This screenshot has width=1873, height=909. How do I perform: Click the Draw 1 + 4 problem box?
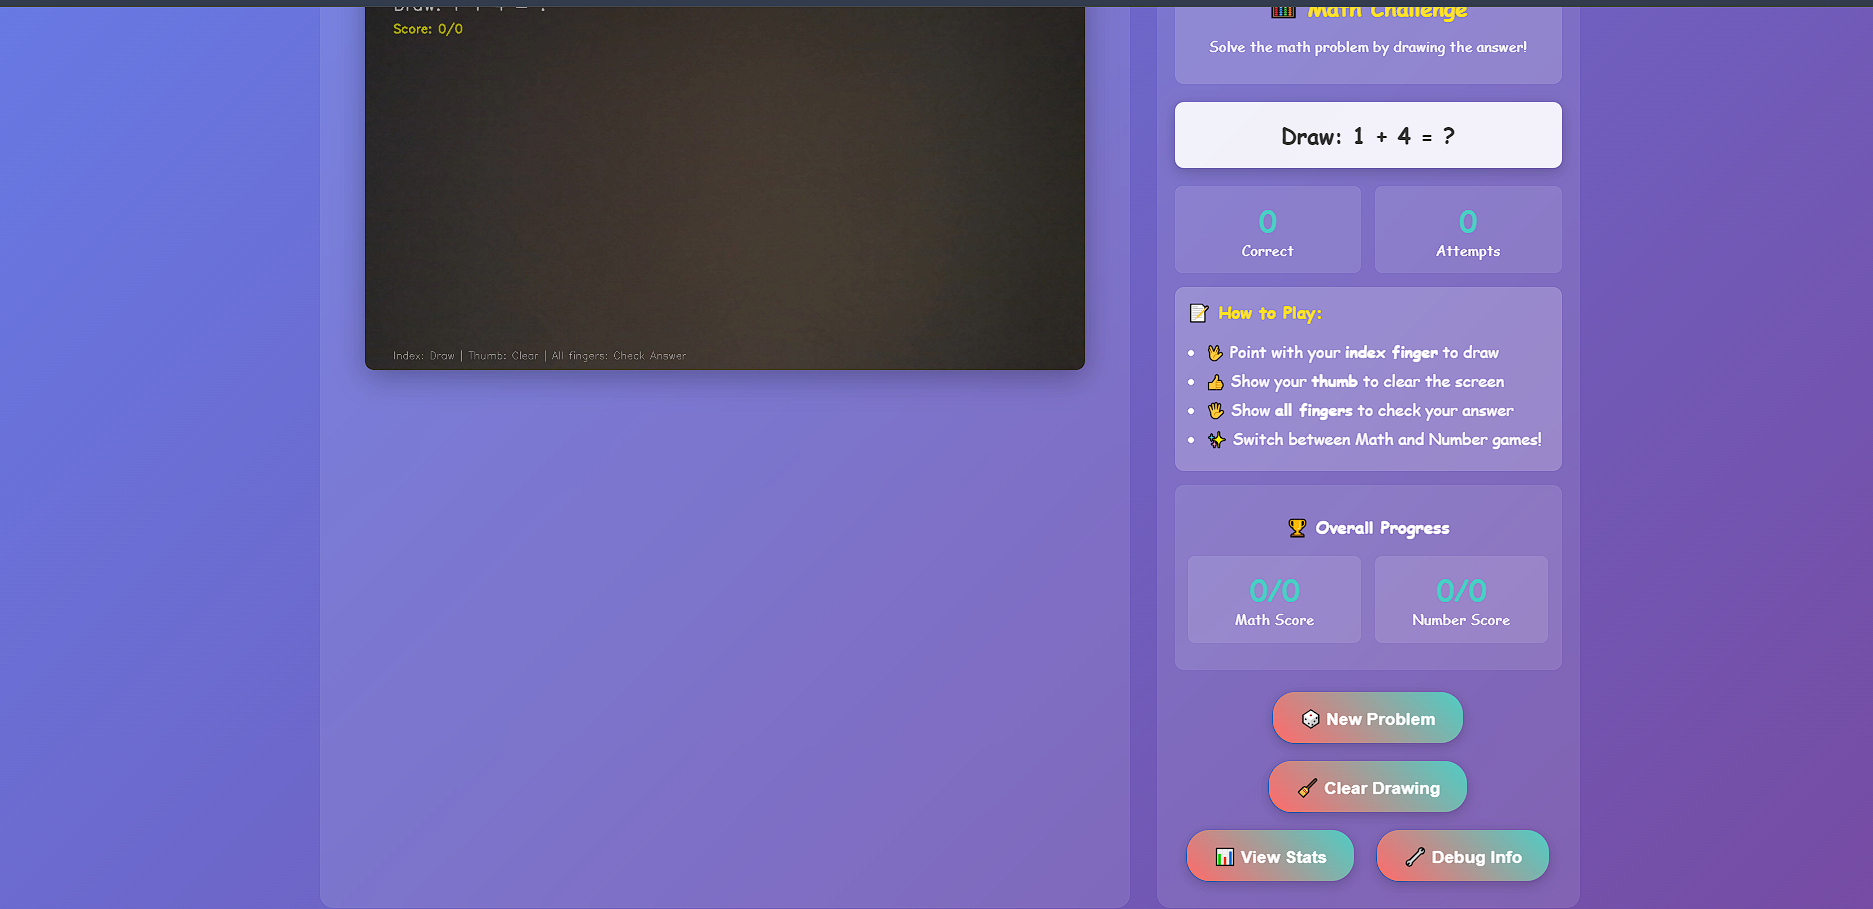tap(1368, 135)
